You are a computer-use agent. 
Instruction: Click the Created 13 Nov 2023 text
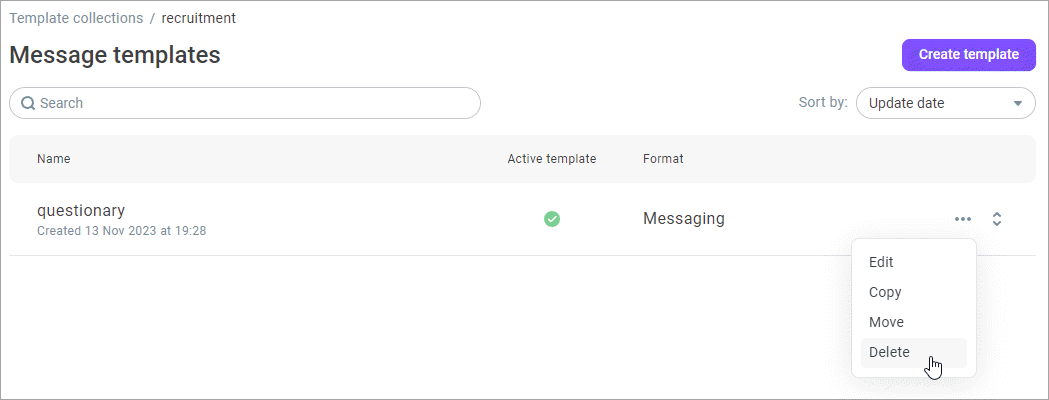click(x=121, y=231)
